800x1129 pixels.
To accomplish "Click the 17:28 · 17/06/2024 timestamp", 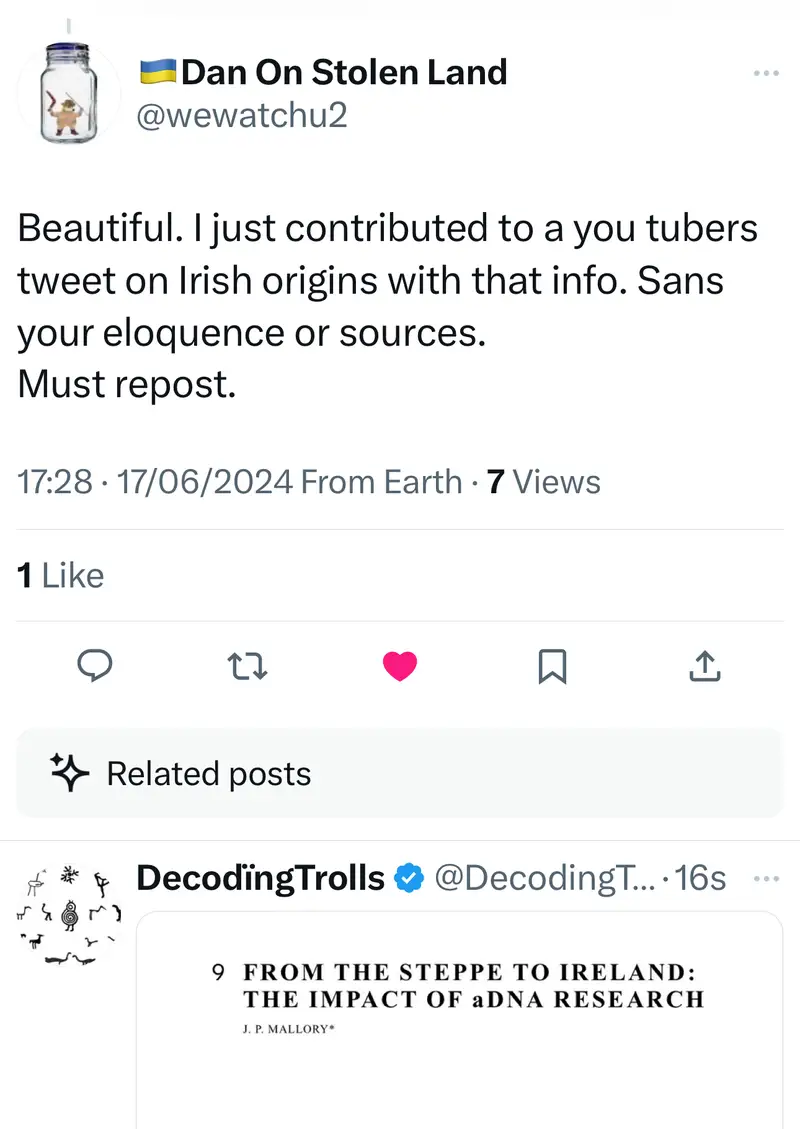I will [x=155, y=482].
